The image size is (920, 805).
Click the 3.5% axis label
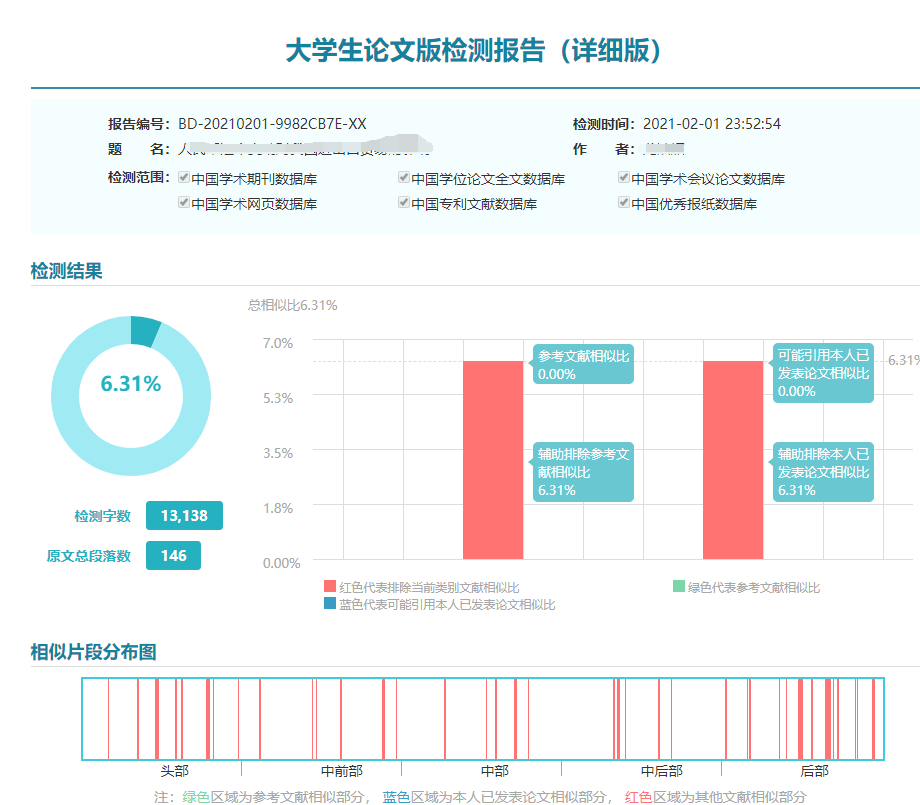tap(278, 453)
